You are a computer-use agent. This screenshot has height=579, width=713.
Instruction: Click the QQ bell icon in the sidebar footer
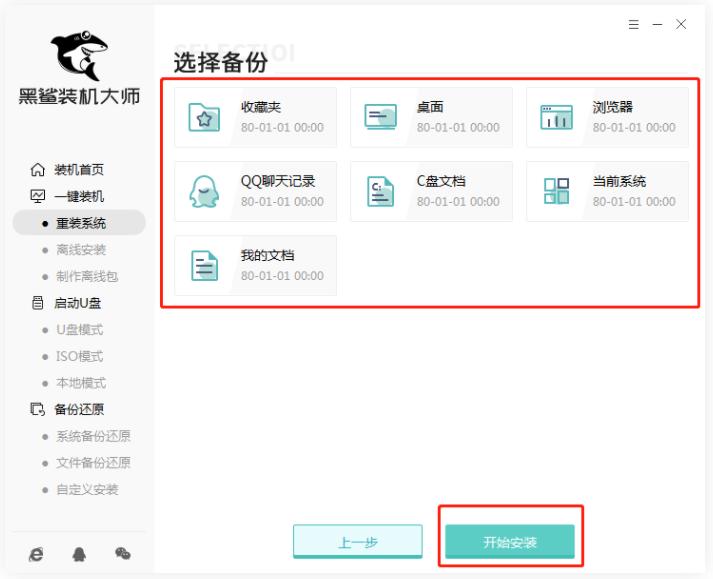coord(80,553)
